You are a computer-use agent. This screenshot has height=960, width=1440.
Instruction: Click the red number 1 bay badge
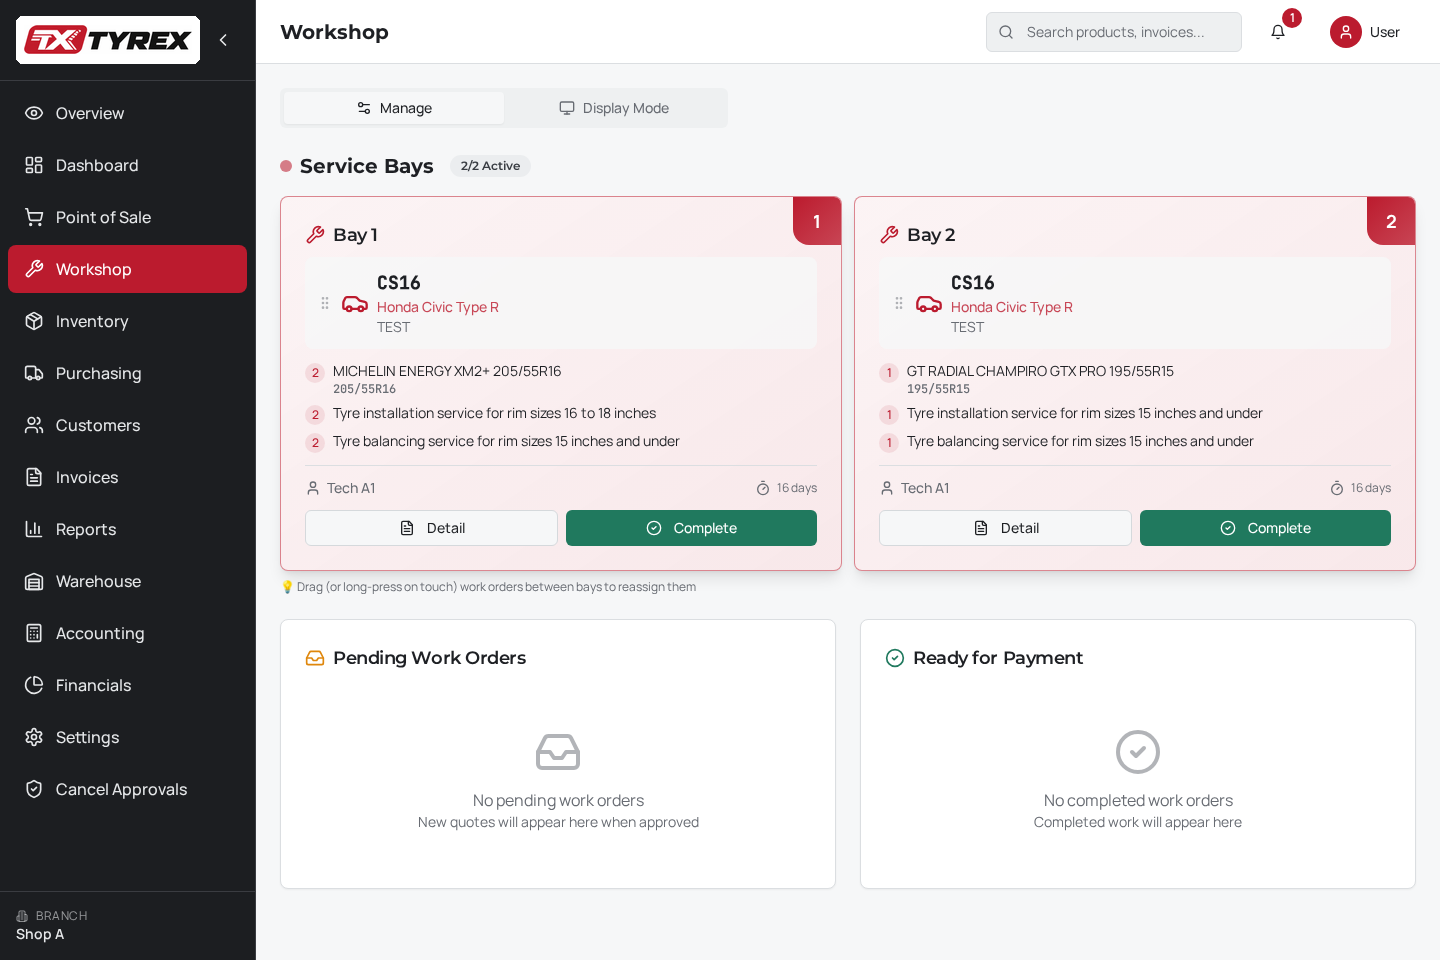tap(817, 221)
